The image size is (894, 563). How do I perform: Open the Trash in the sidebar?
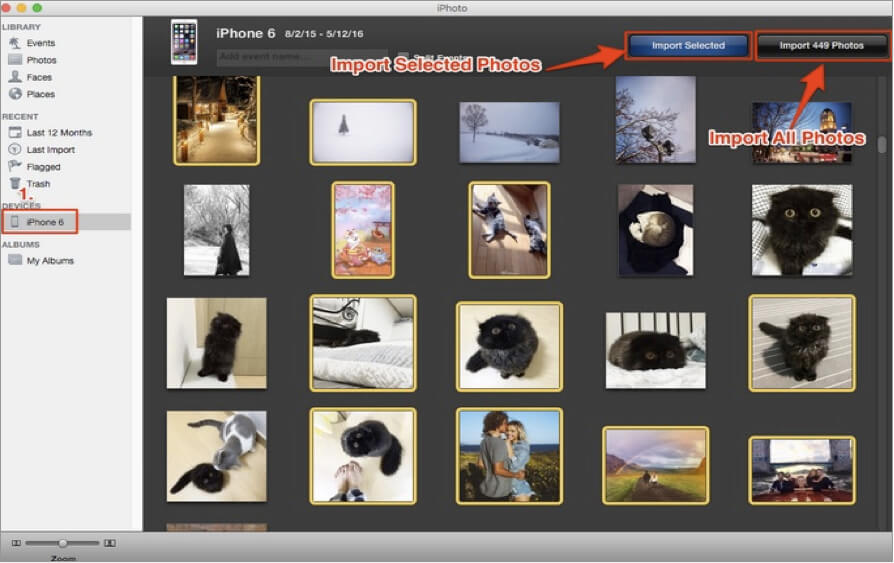coord(38,184)
